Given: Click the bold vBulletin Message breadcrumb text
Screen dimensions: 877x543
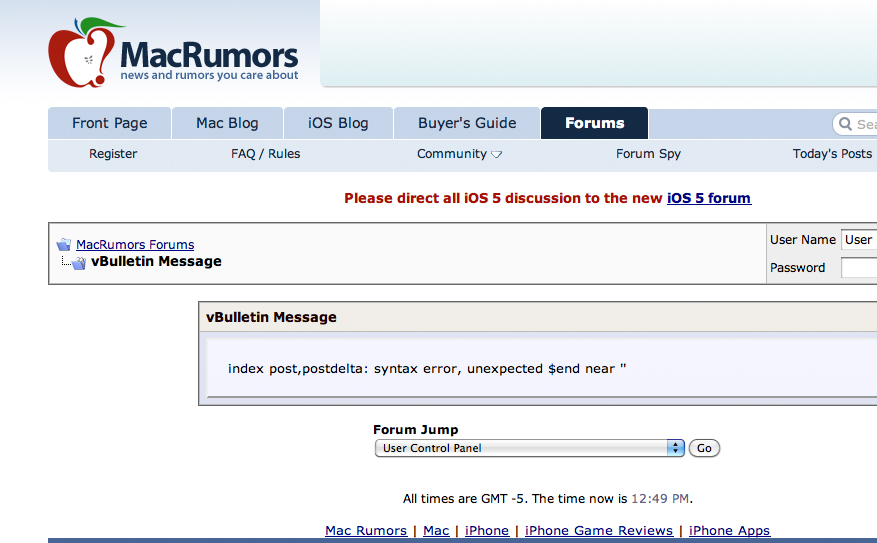Looking at the screenshot, I should click(156, 262).
